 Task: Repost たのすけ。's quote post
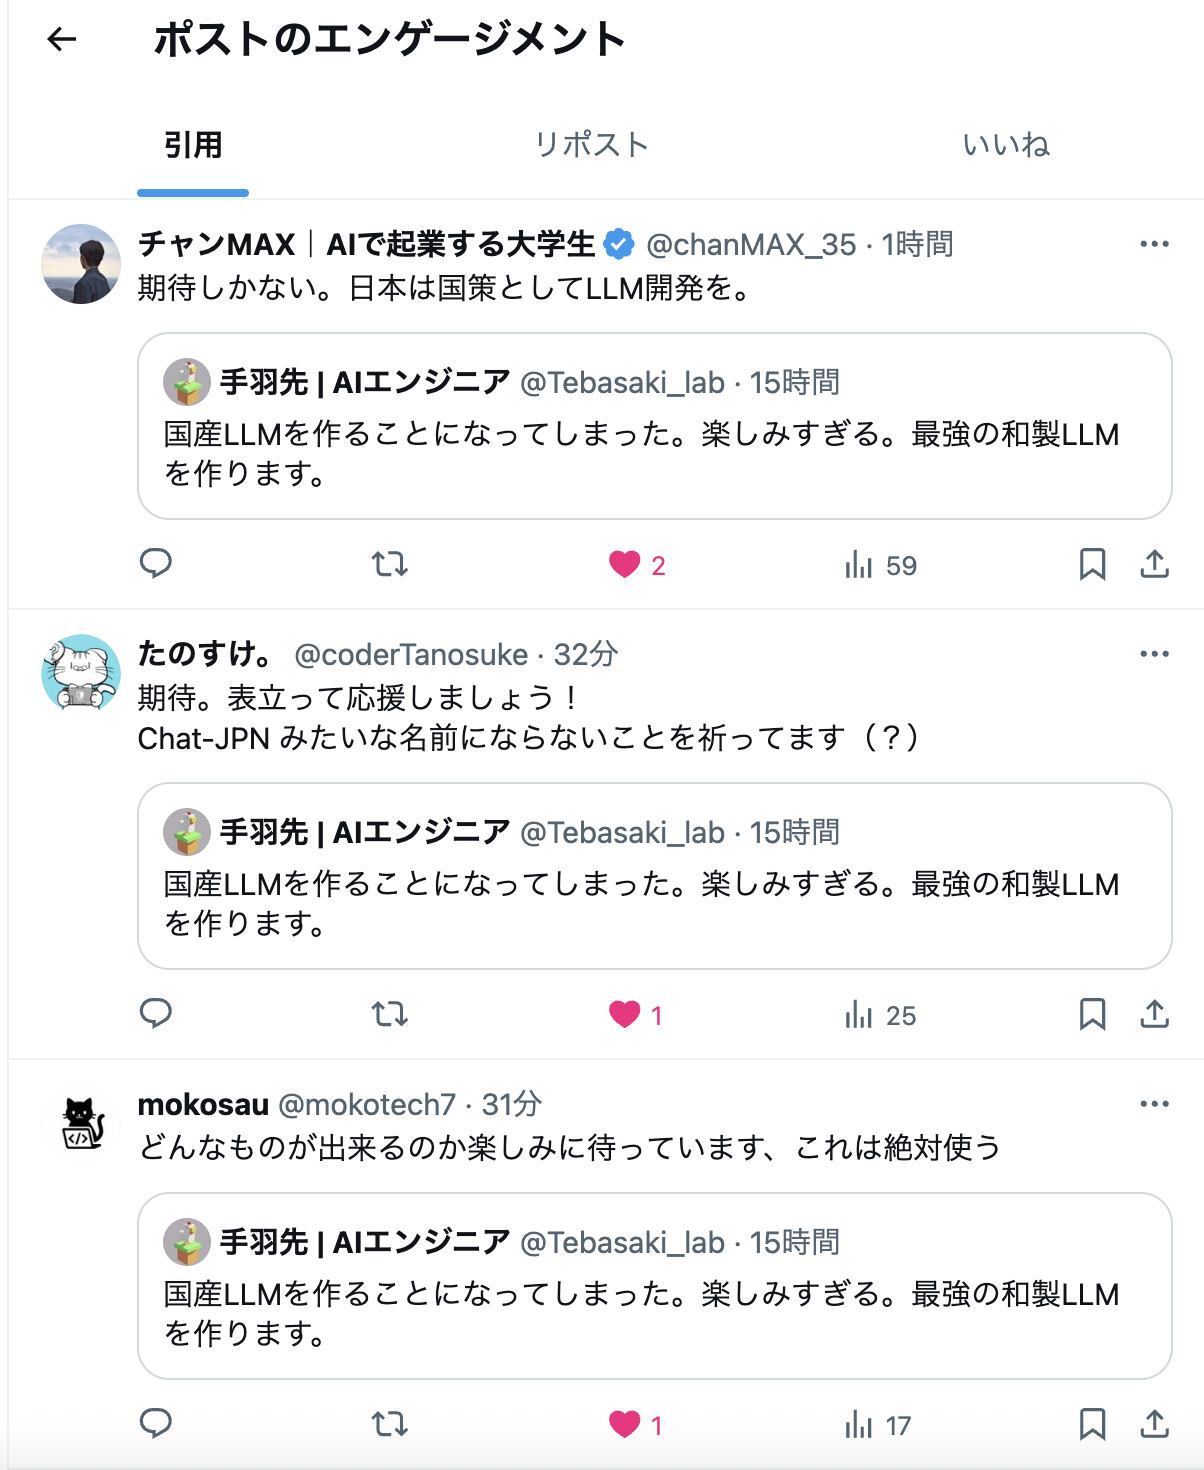pyautogui.click(x=390, y=1014)
